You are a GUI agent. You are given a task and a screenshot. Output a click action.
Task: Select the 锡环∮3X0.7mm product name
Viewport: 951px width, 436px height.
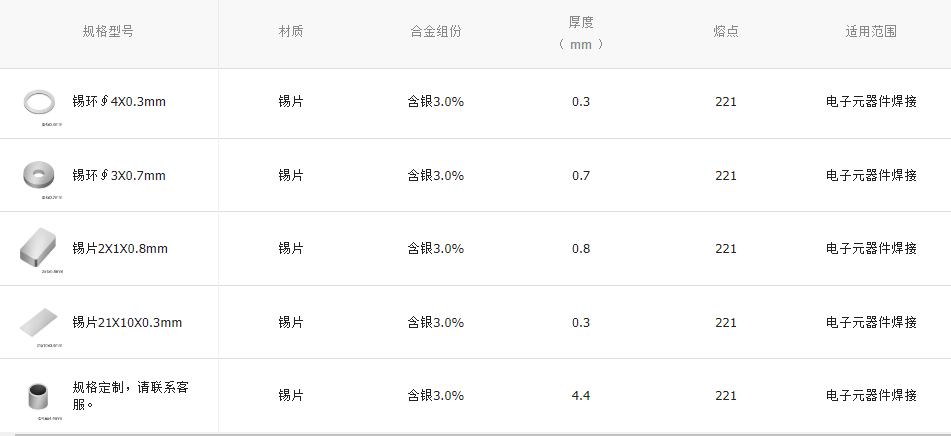pos(119,176)
